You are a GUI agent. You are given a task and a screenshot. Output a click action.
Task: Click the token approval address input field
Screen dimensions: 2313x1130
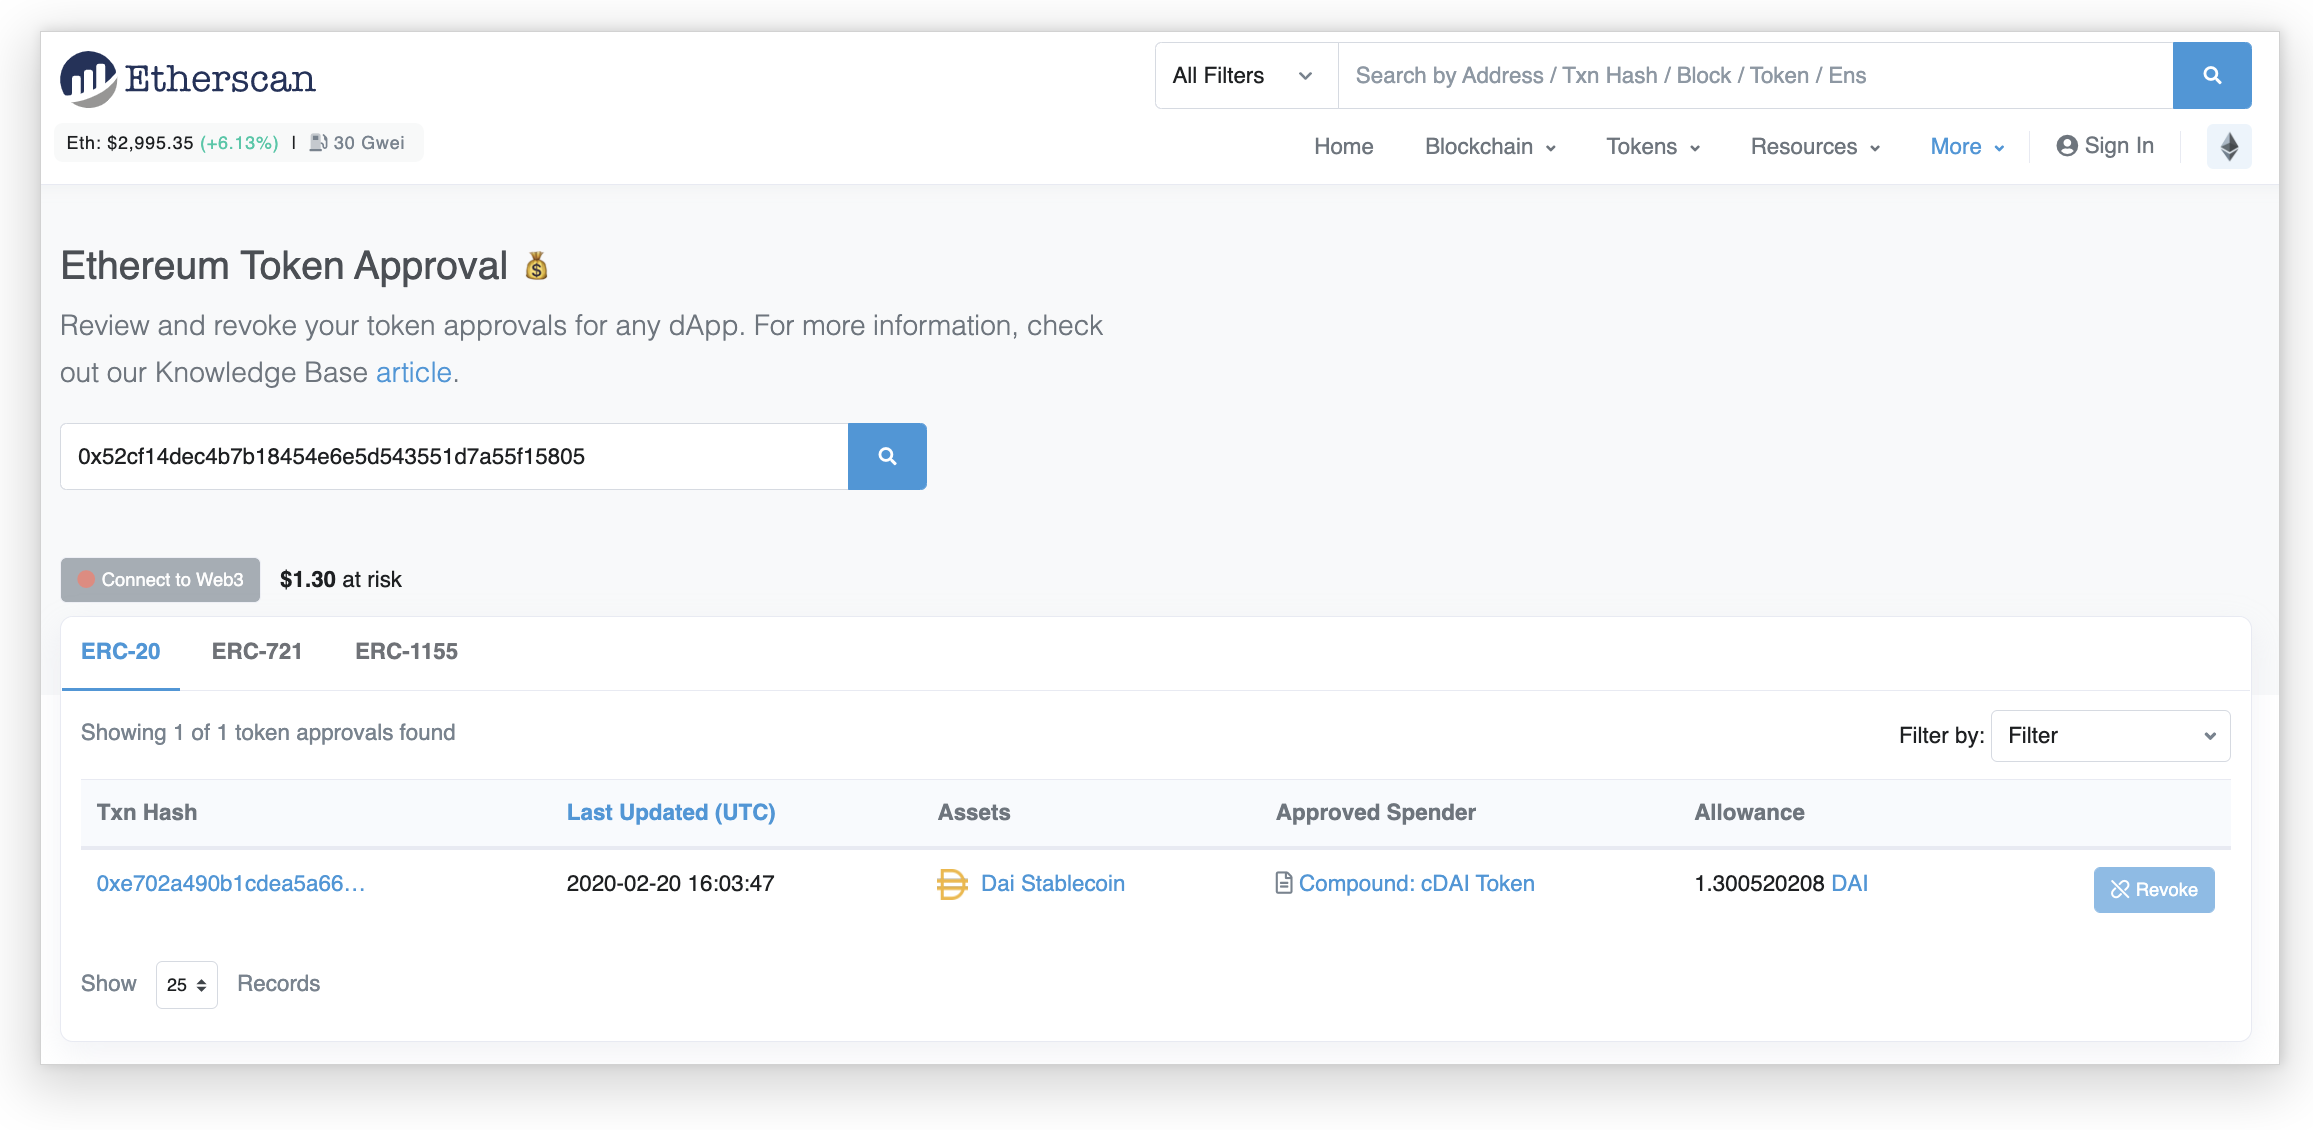point(454,457)
